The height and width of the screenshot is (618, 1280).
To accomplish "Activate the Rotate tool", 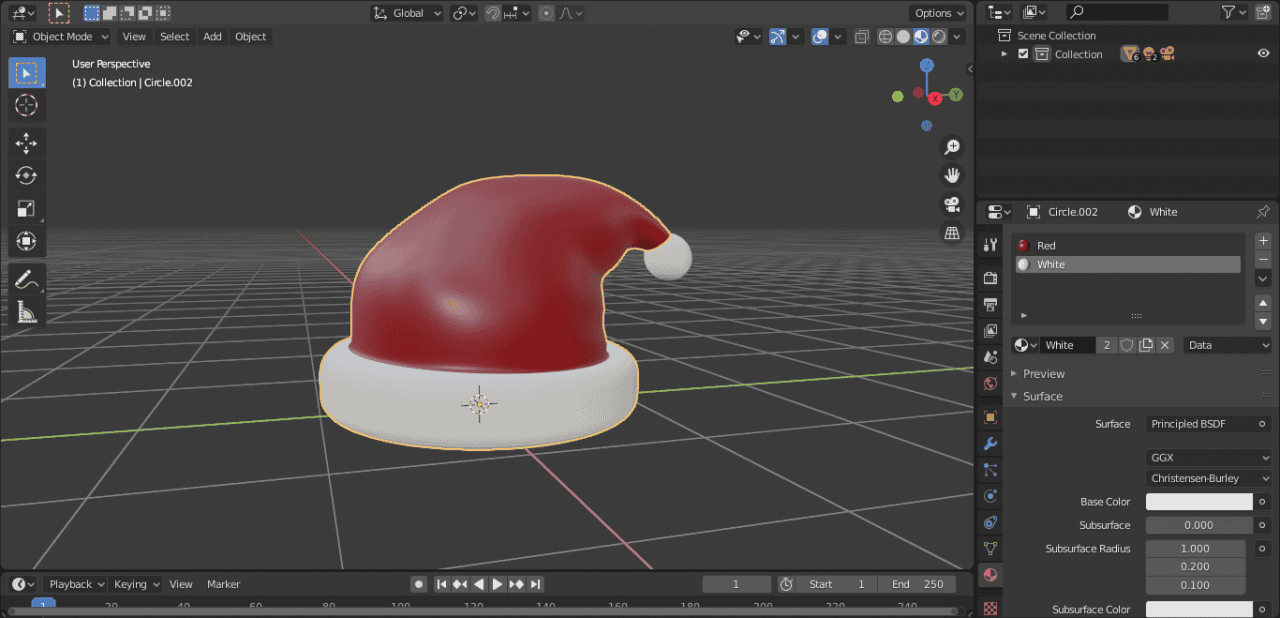I will pyautogui.click(x=27, y=175).
